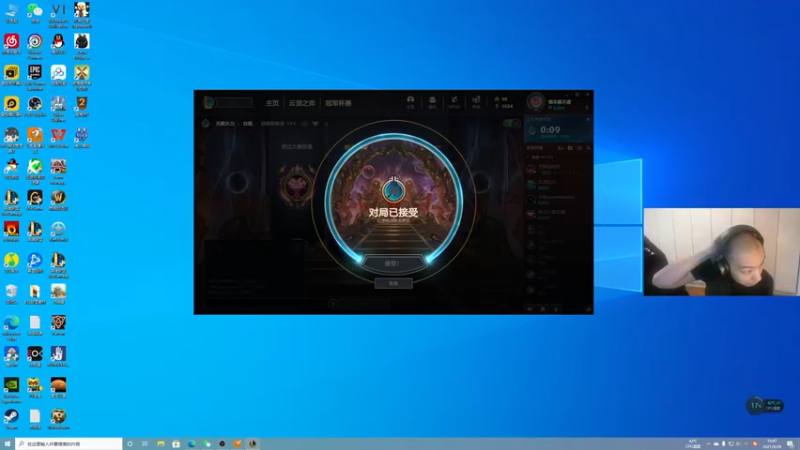Click the 接受! accept match button
The image size is (800, 450).
392,264
